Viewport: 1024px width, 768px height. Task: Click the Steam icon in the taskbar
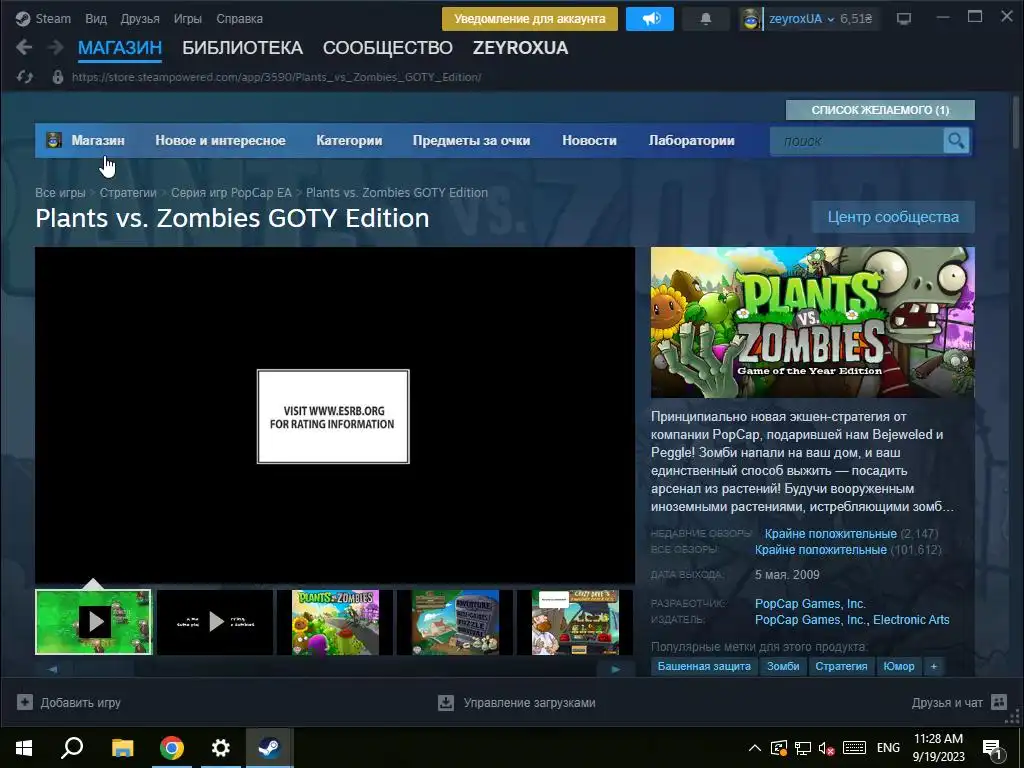[x=269, y=748]
